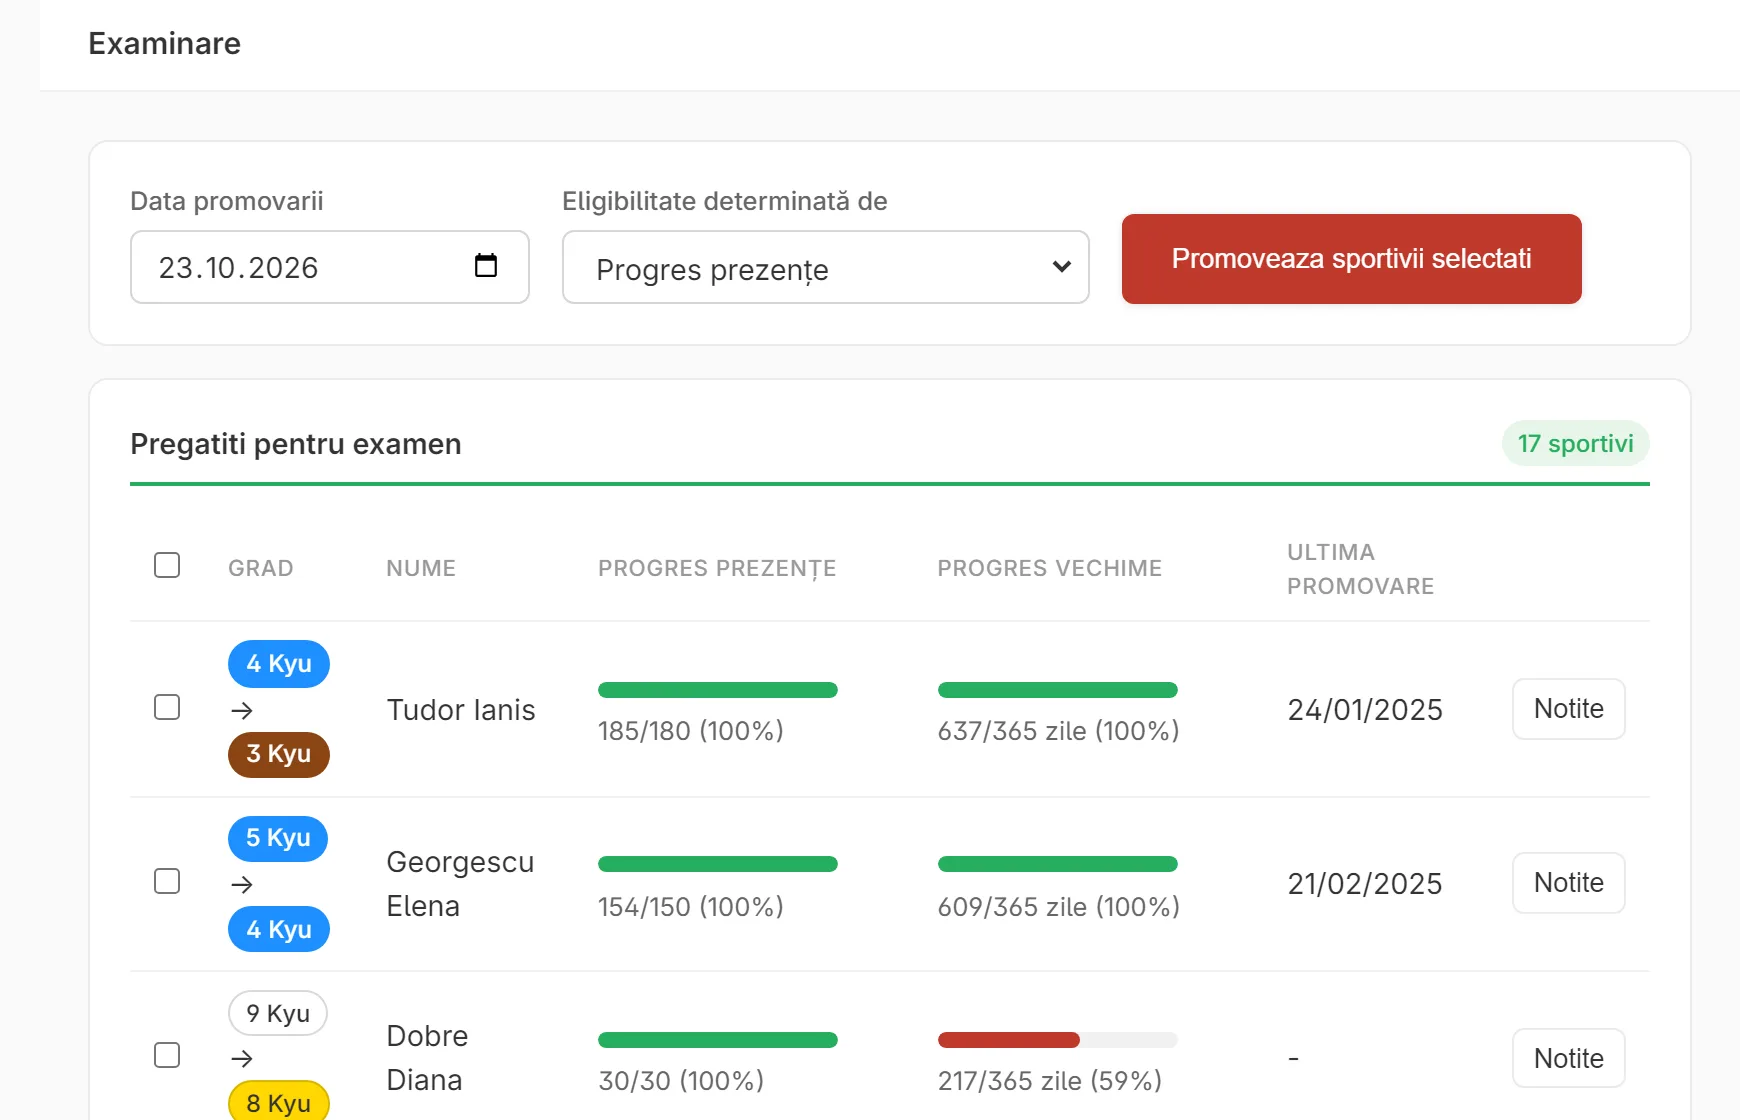Click the name Dobre Diana

pos(427,1058)
